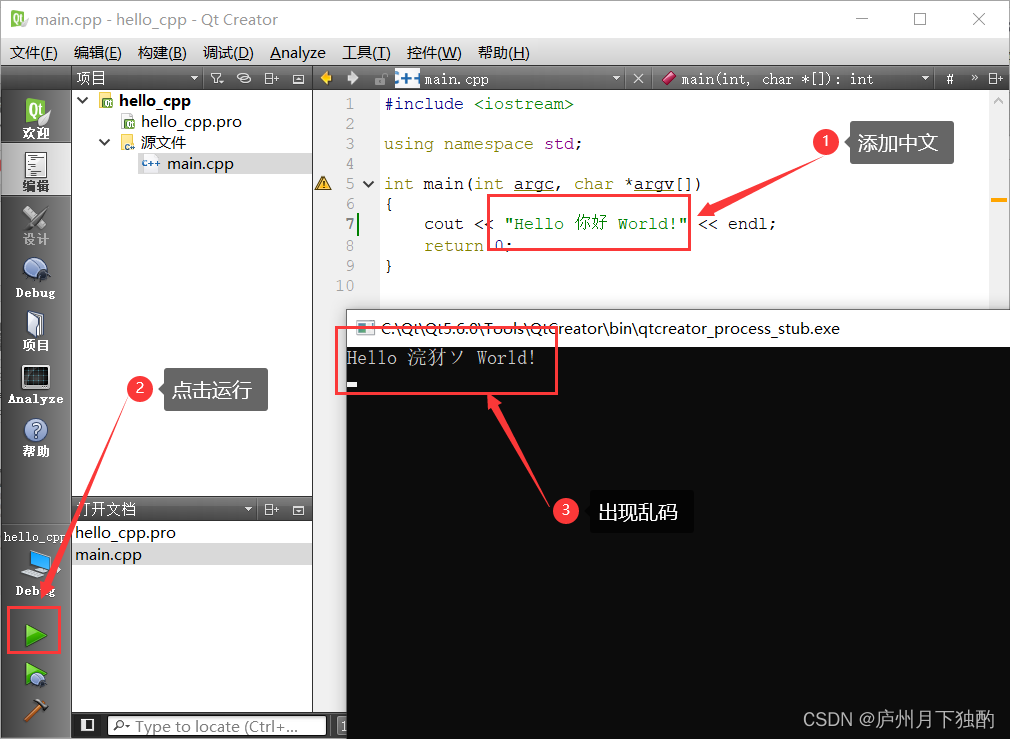Open the Analyze mode in sidebar
The width and height of the screenshot is (1010, 739).
pos(35,385)
